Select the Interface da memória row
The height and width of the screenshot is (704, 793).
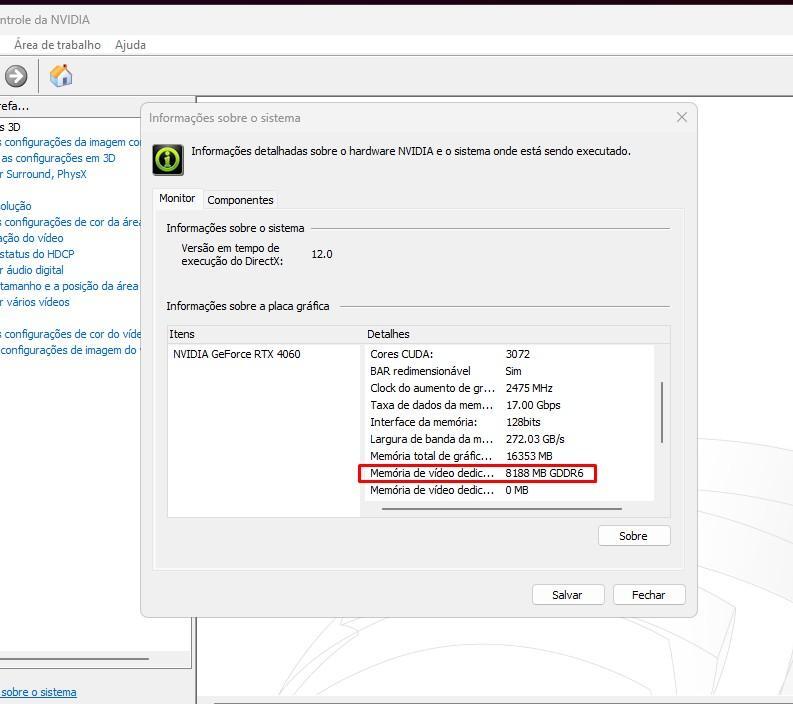click(x=509, y=422)
